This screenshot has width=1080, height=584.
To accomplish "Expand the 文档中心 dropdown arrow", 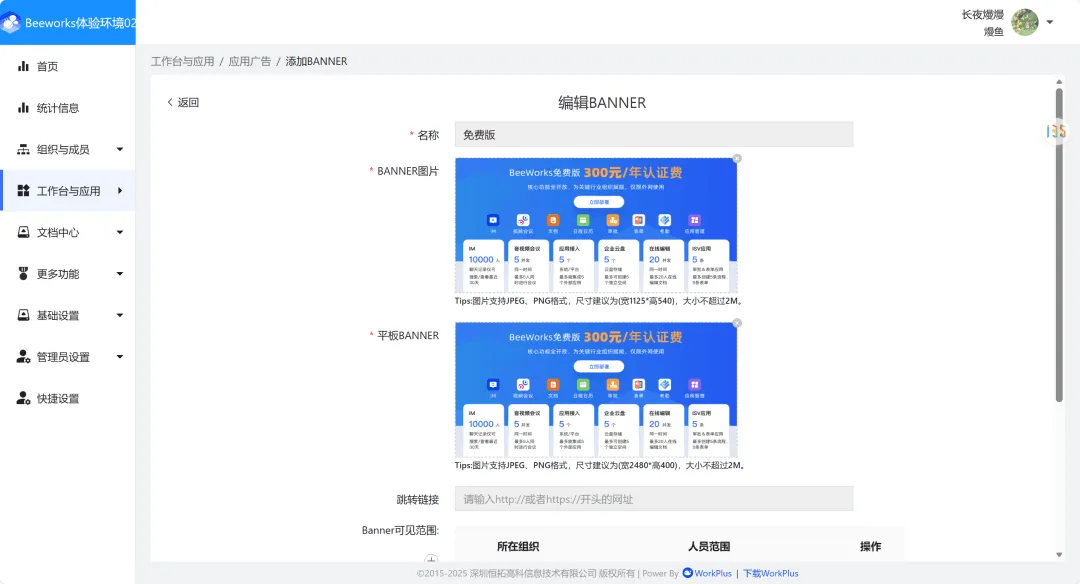I will [x=120, y=232].
